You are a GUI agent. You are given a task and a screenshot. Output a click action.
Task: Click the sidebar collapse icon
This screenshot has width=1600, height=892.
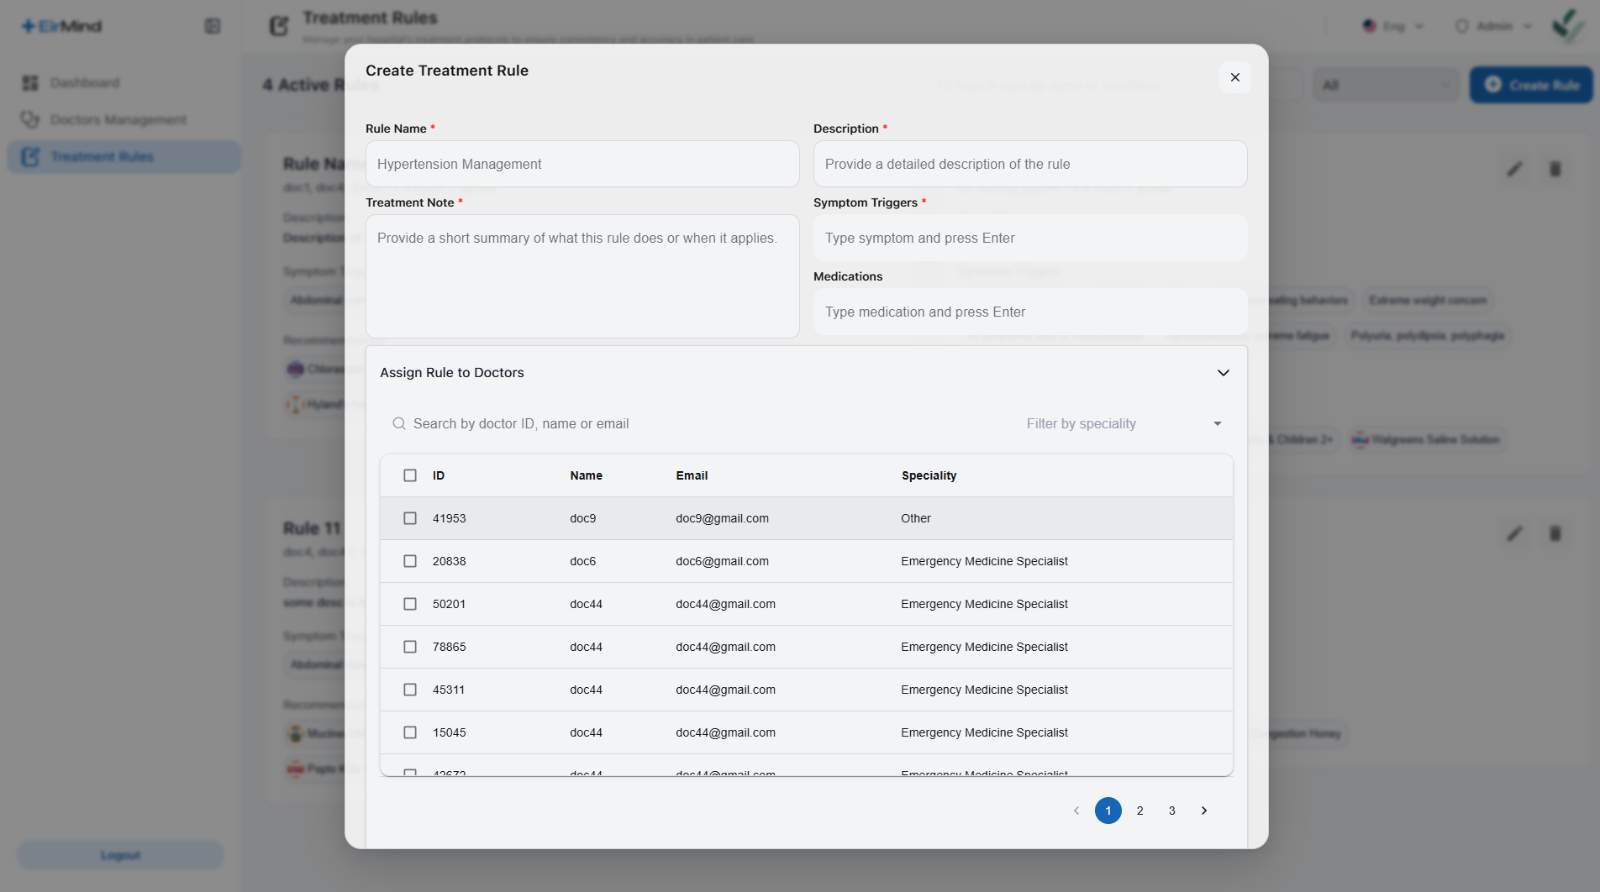point(212,26)
